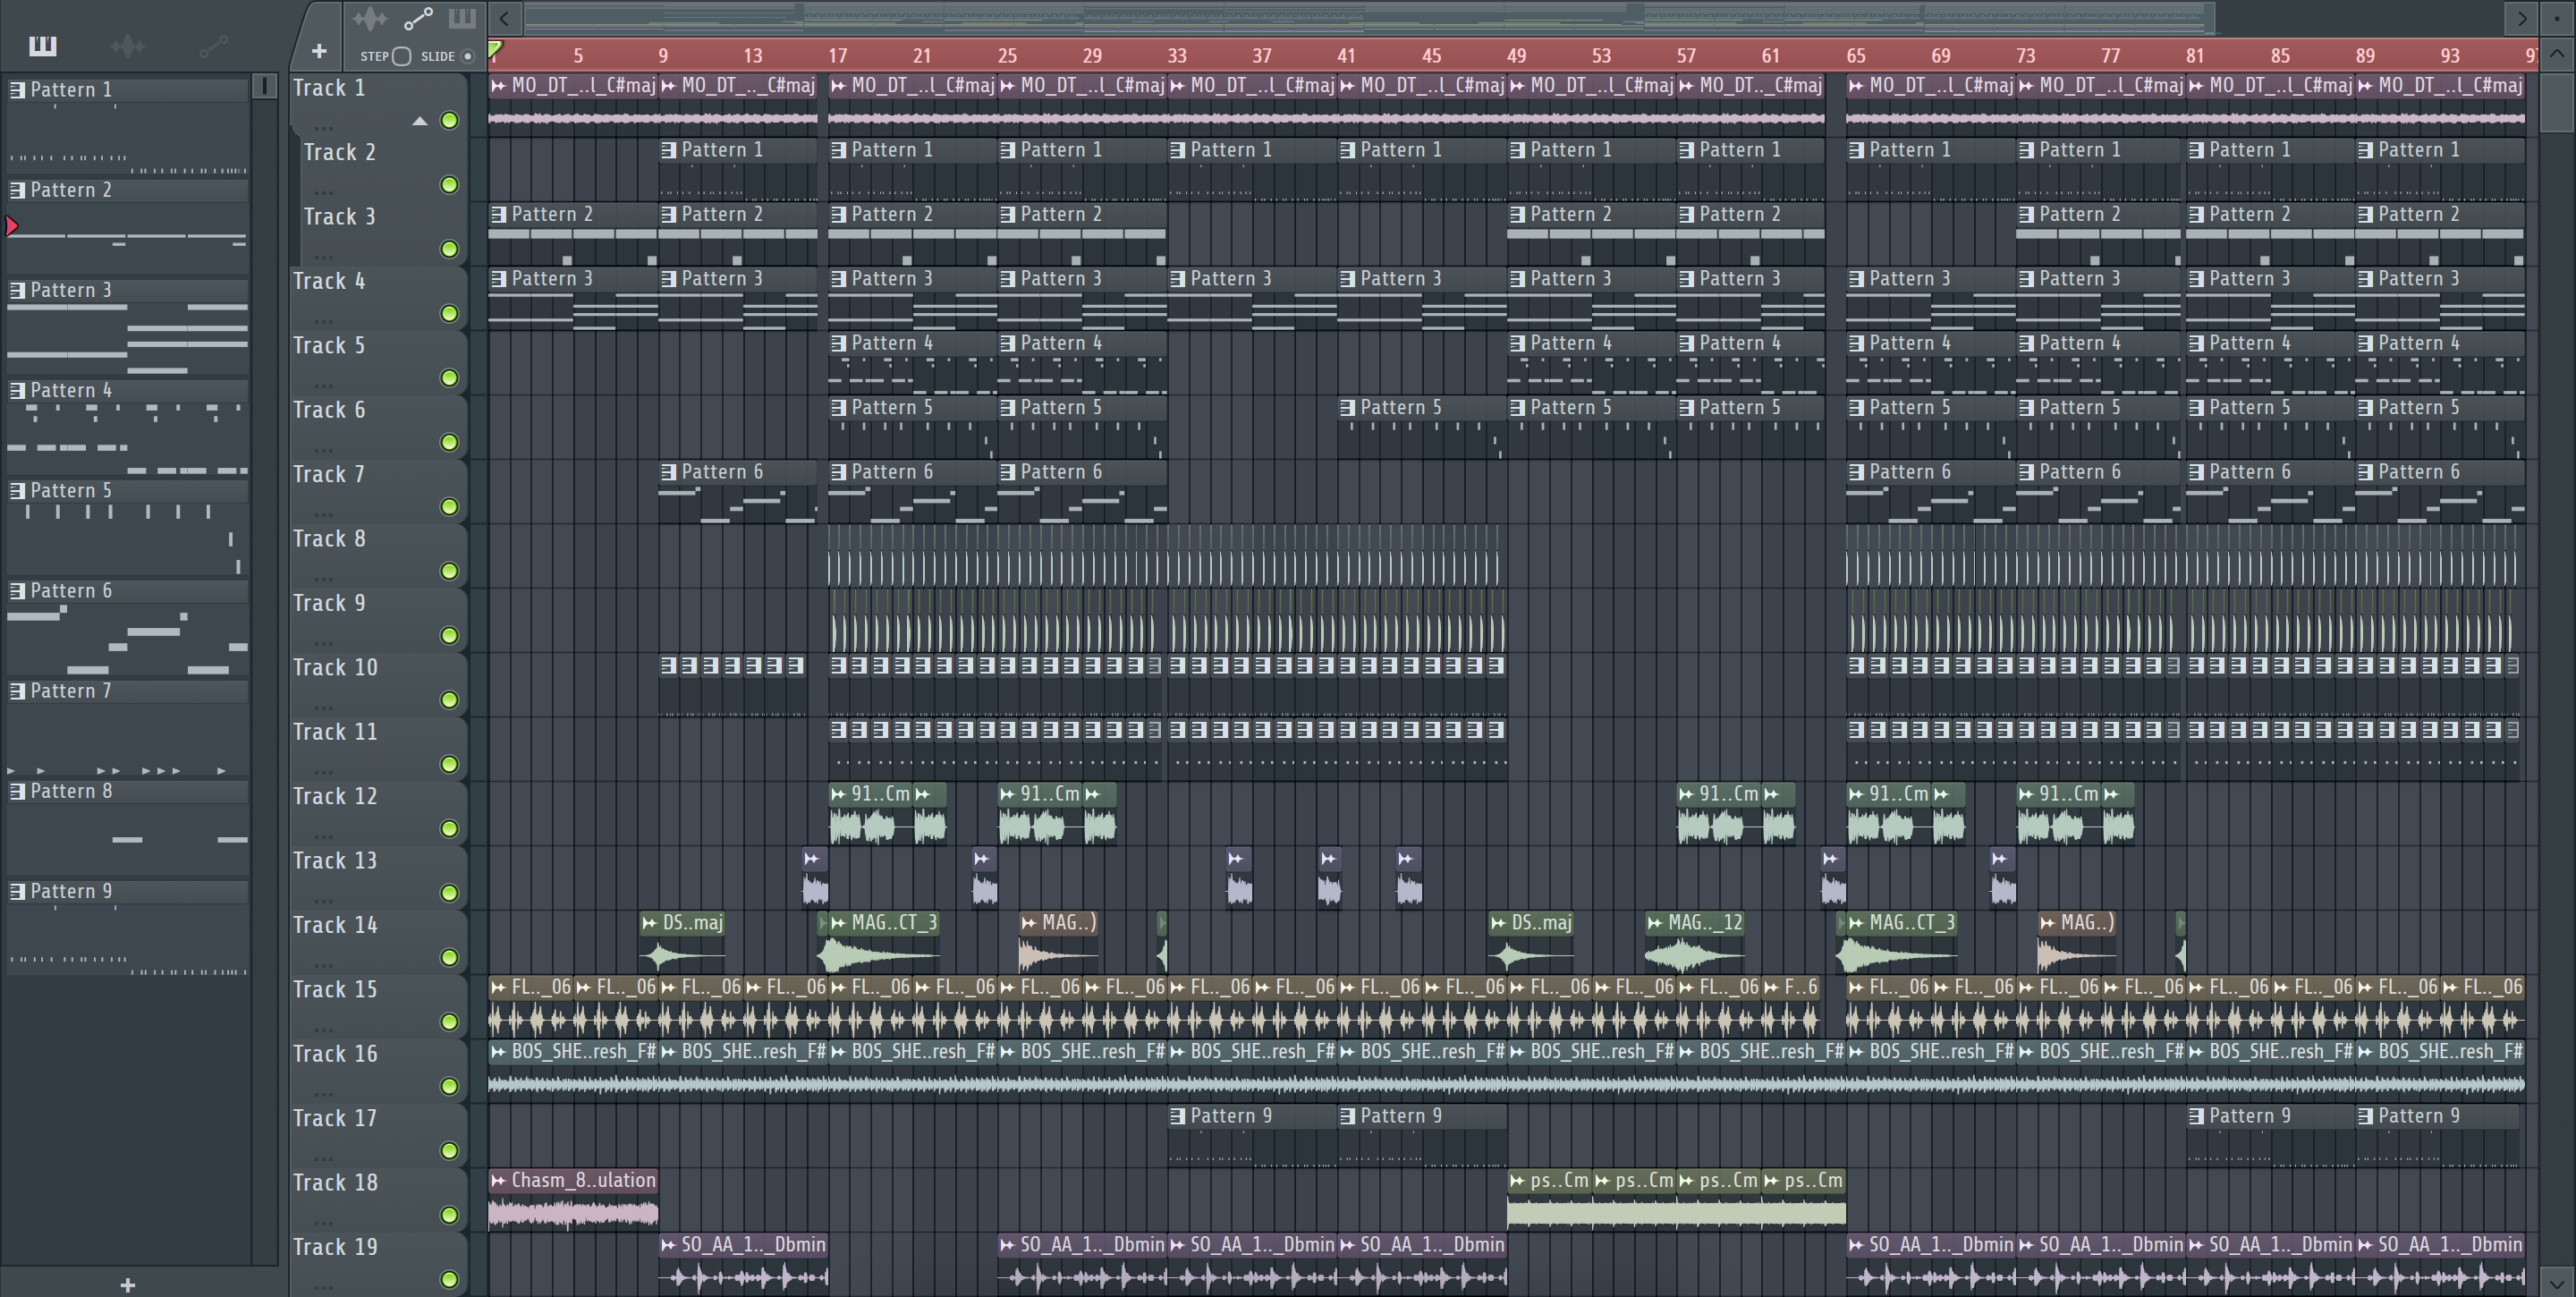Open the clip menu of first ps..Cm clip
The width and height of the screenshot is (2576, 1297).
(1518, 1180)
